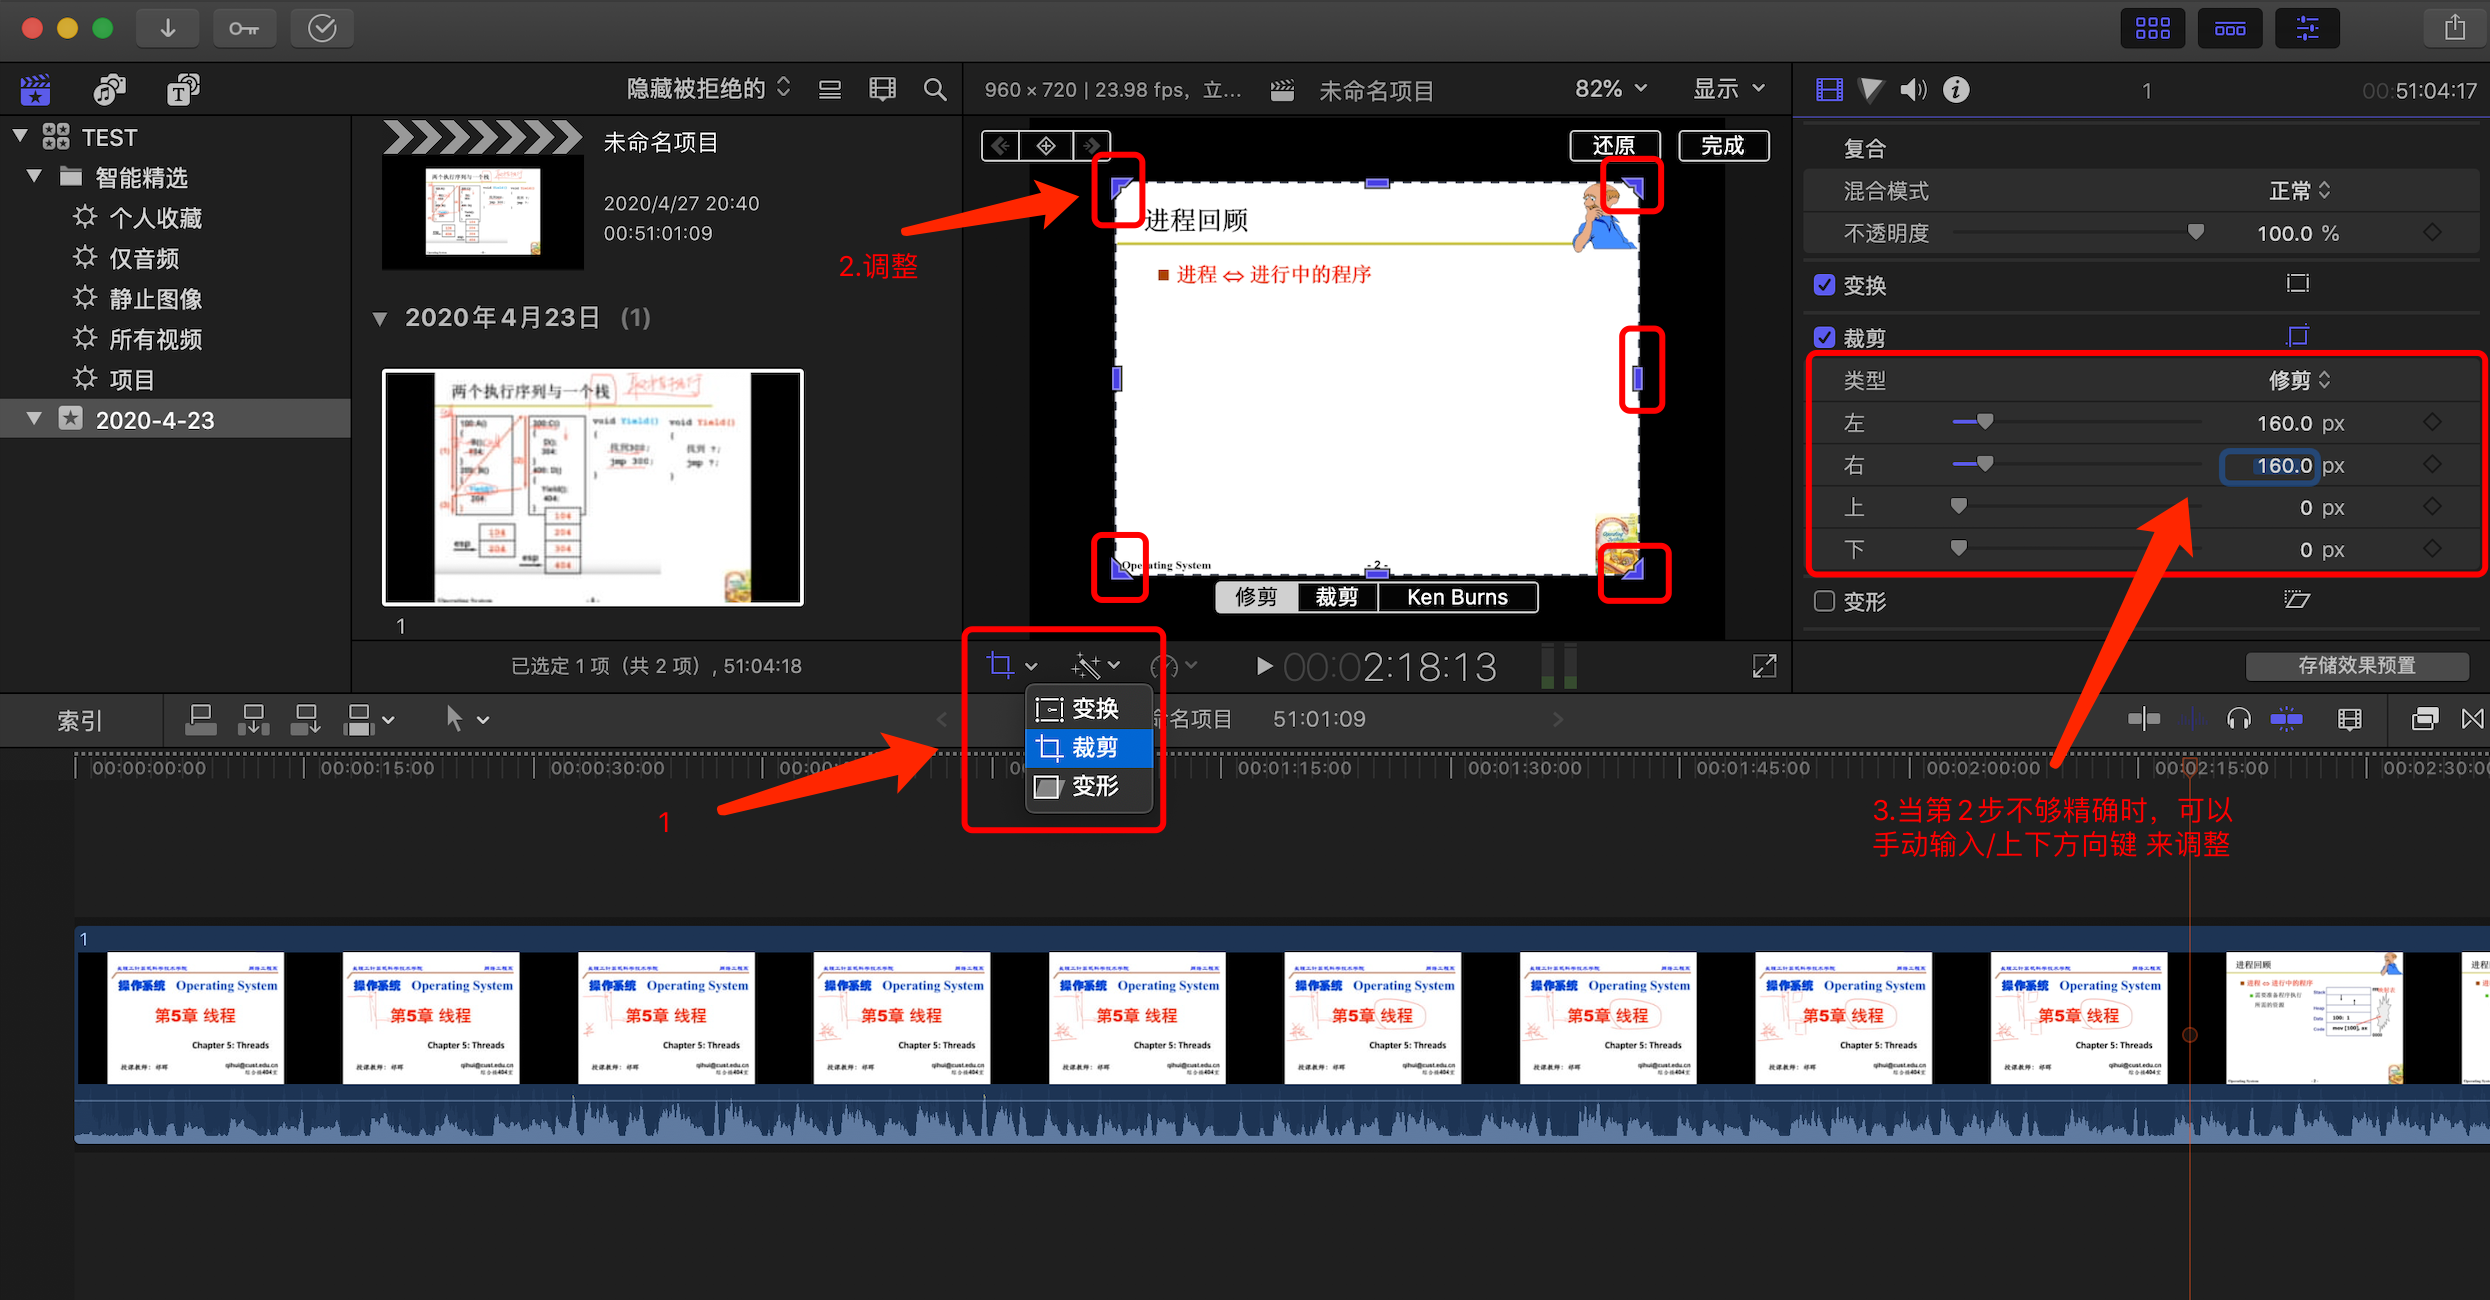Toggle the inspector panel
The height and width of the screenshot is (1300, 2490).
[2306, 28]
